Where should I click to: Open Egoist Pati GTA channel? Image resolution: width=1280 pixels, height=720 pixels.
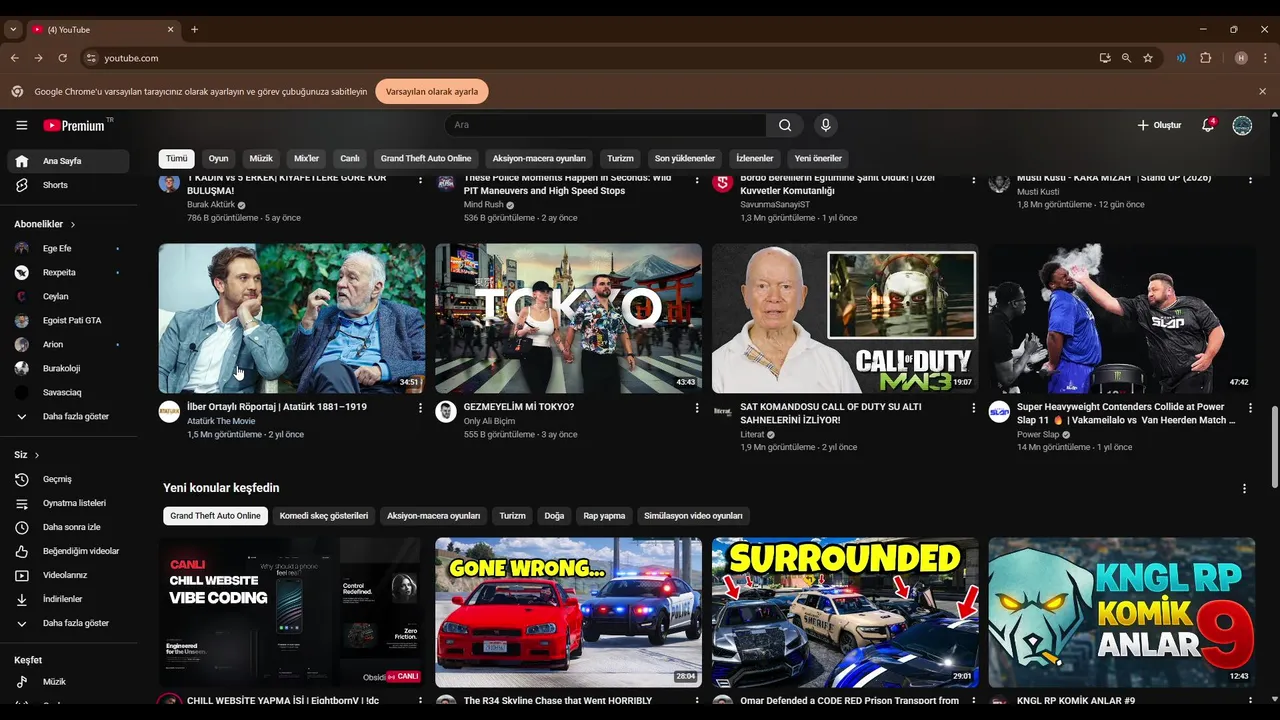tap(68, 320)
